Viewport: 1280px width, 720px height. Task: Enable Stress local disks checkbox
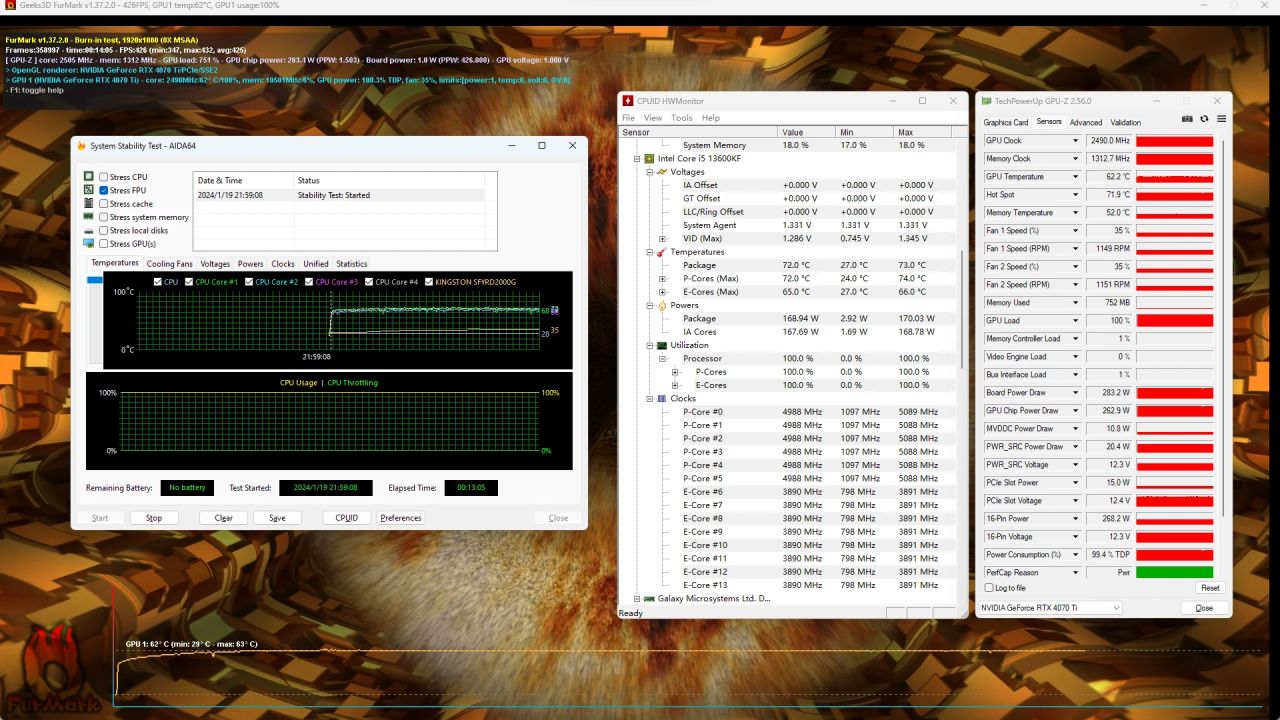point(103,230)
